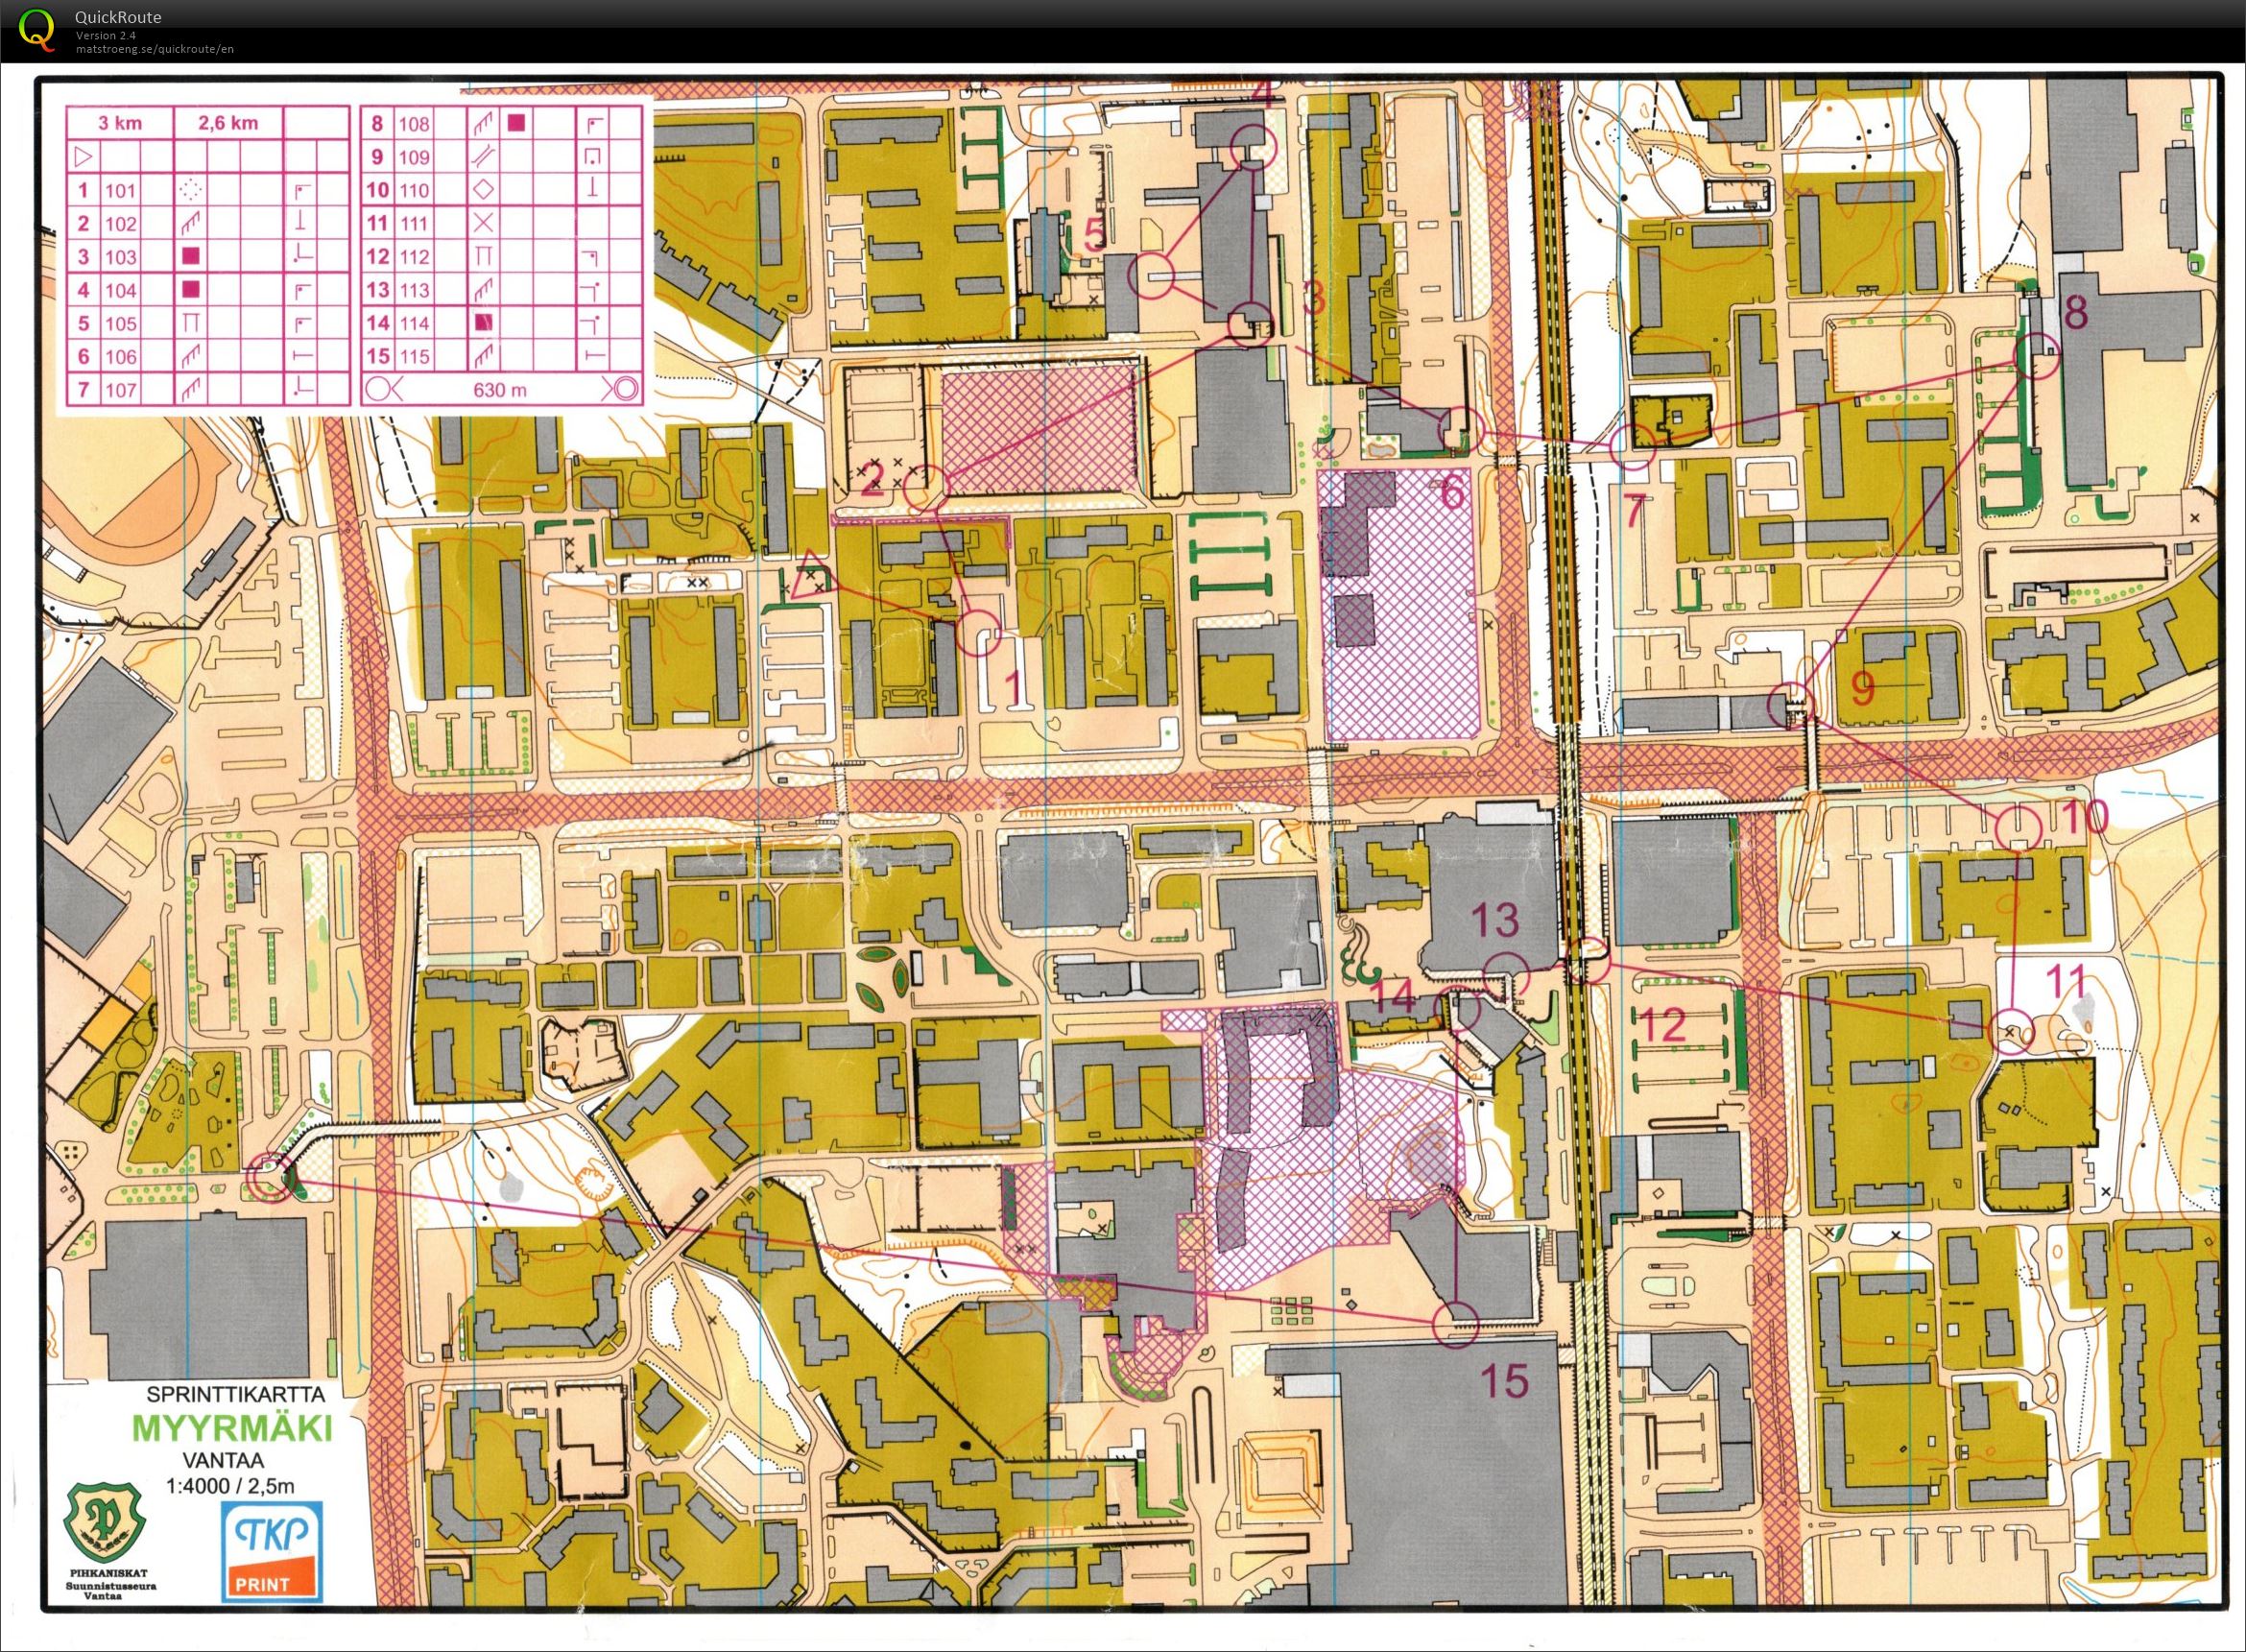The height and width of the screenshot is (1652, 2246).
Task: Click the 2,6 km course header cell
Action: coord(228,123)
